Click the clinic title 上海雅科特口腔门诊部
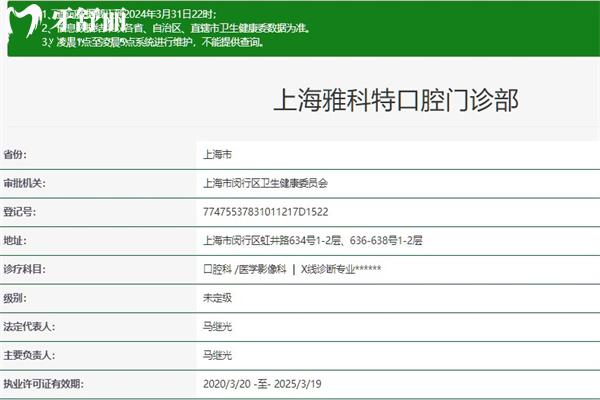The height and width of the screenshot is (400, 600). point(396,100)
